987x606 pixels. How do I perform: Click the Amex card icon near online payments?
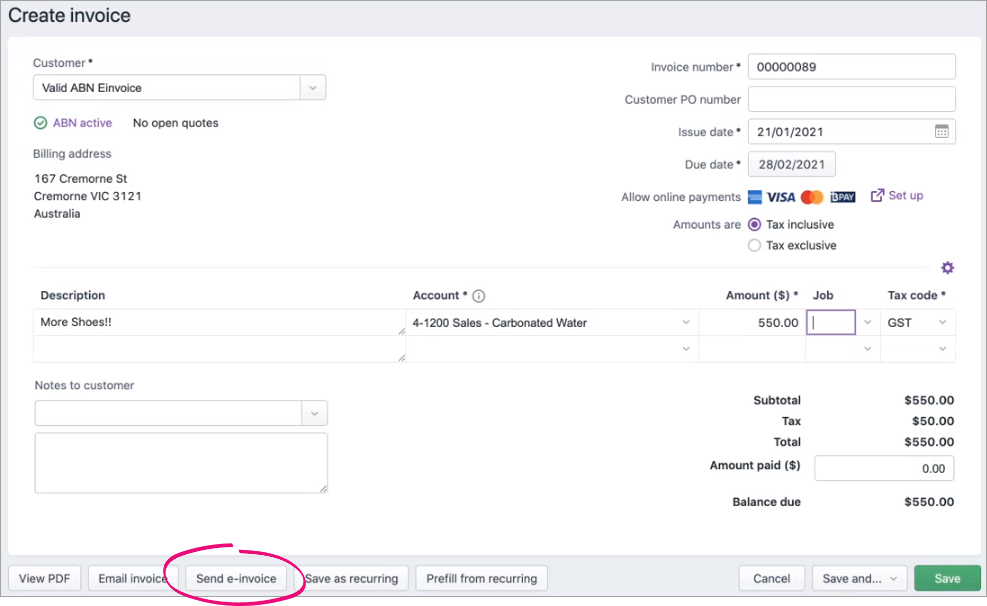pyautogui.click(x=754, y=196)
